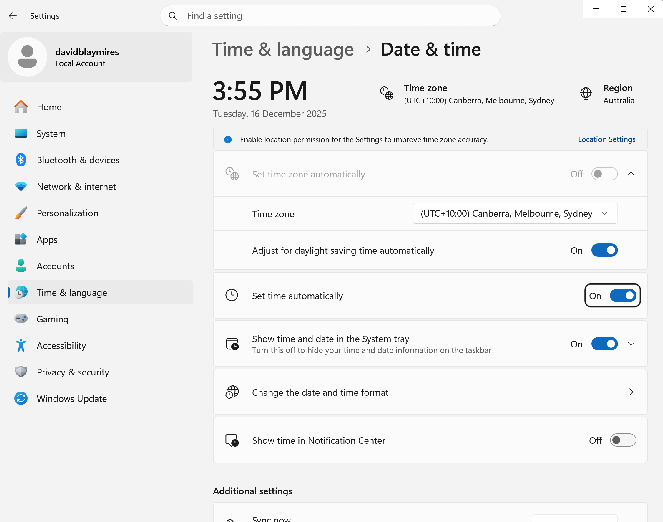Viewport: 663px width, 522px height.
Task: Click the Accessibility figure icon
Action: pyautogui.click(x=21, y=345)
